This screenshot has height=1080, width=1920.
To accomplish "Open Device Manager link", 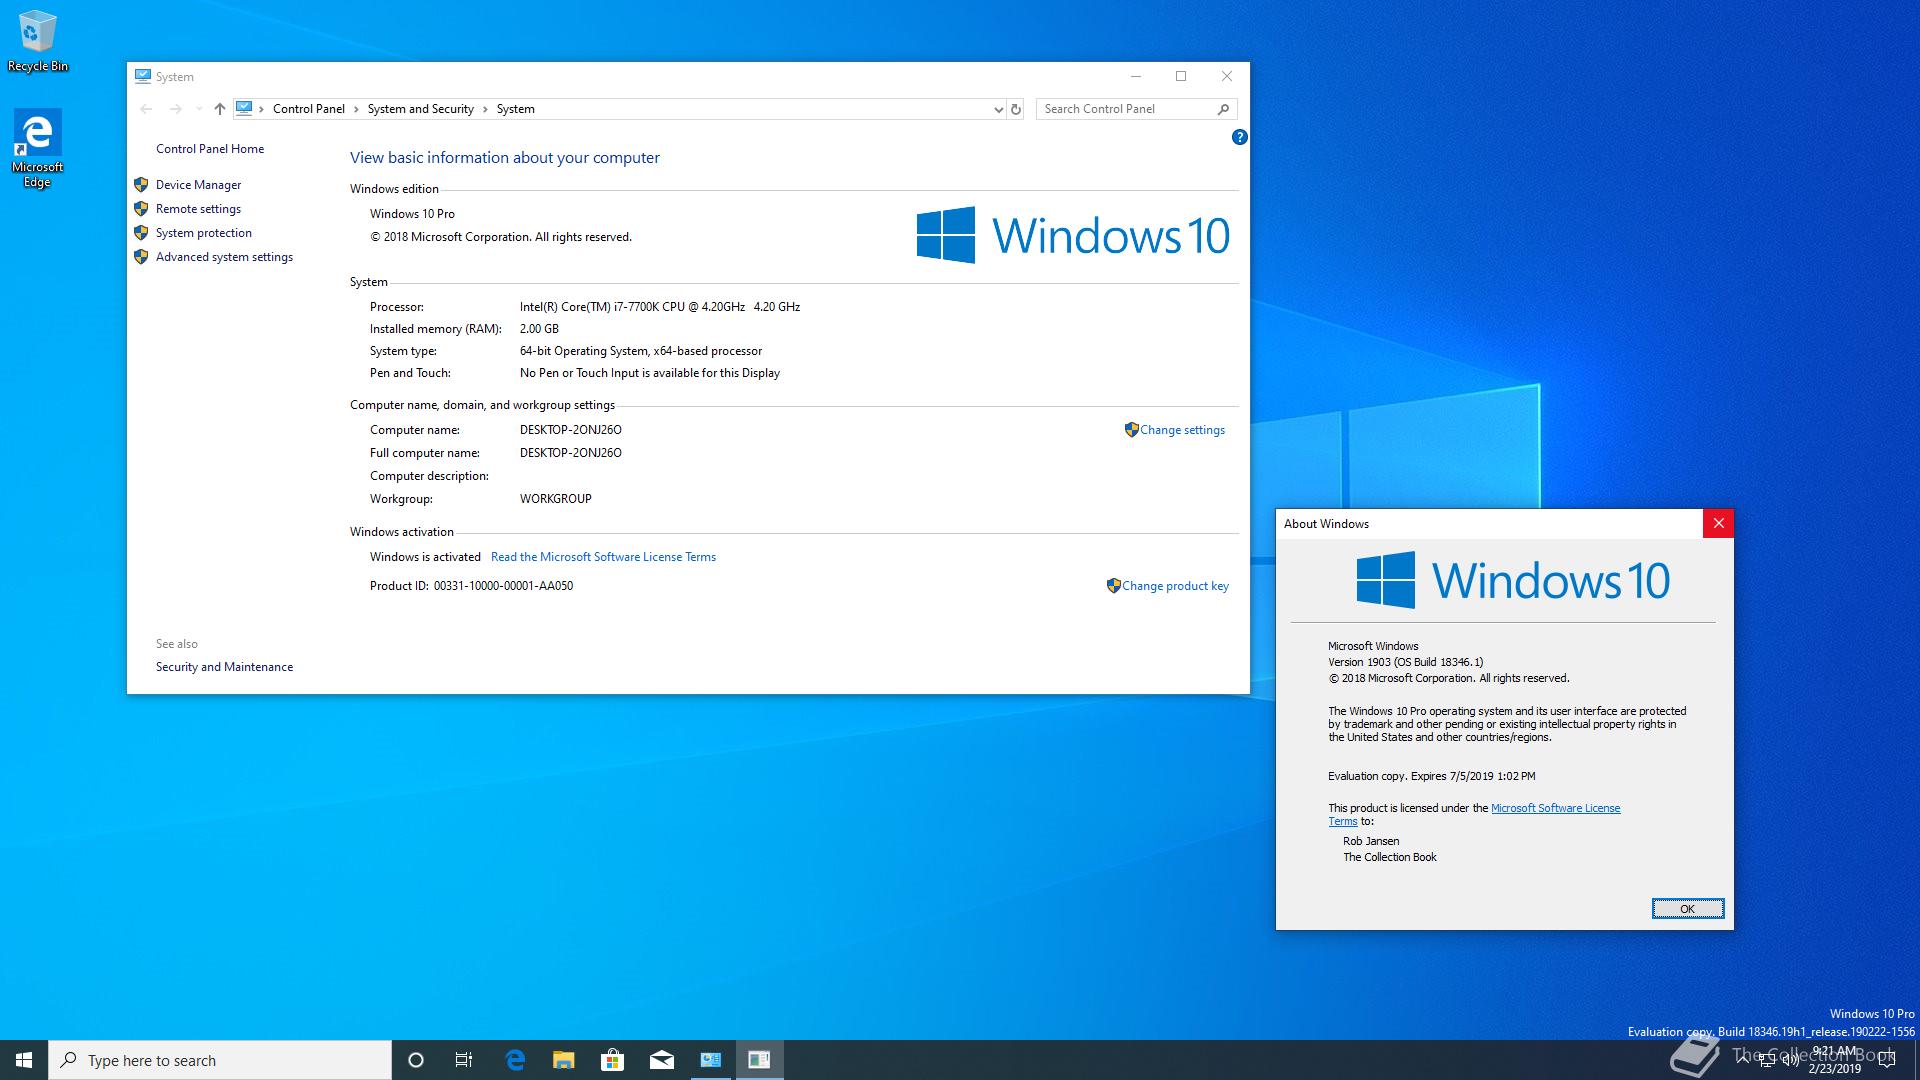I will coord(198,185).
